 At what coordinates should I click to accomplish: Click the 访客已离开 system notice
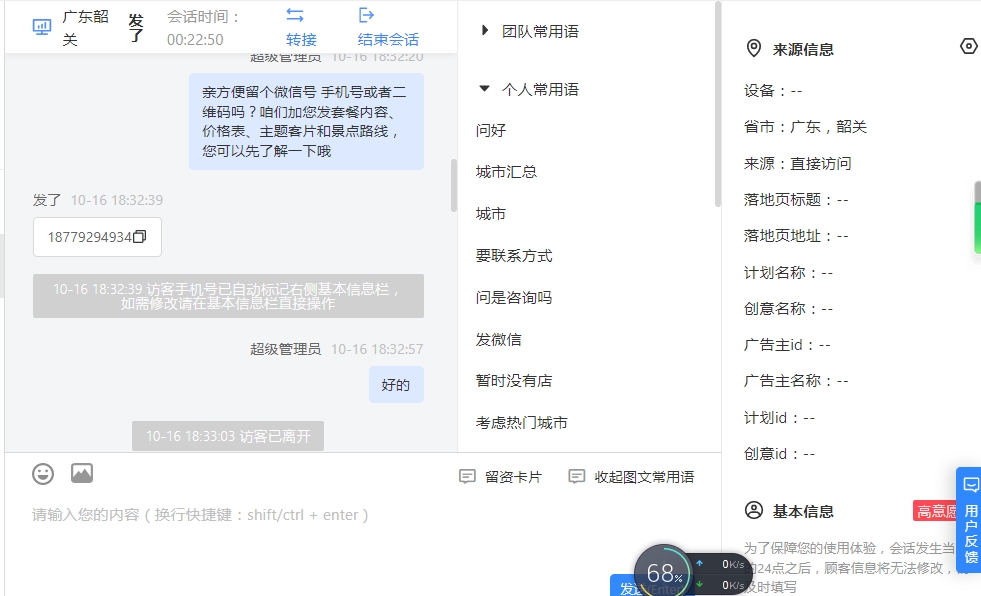(228, 436)
